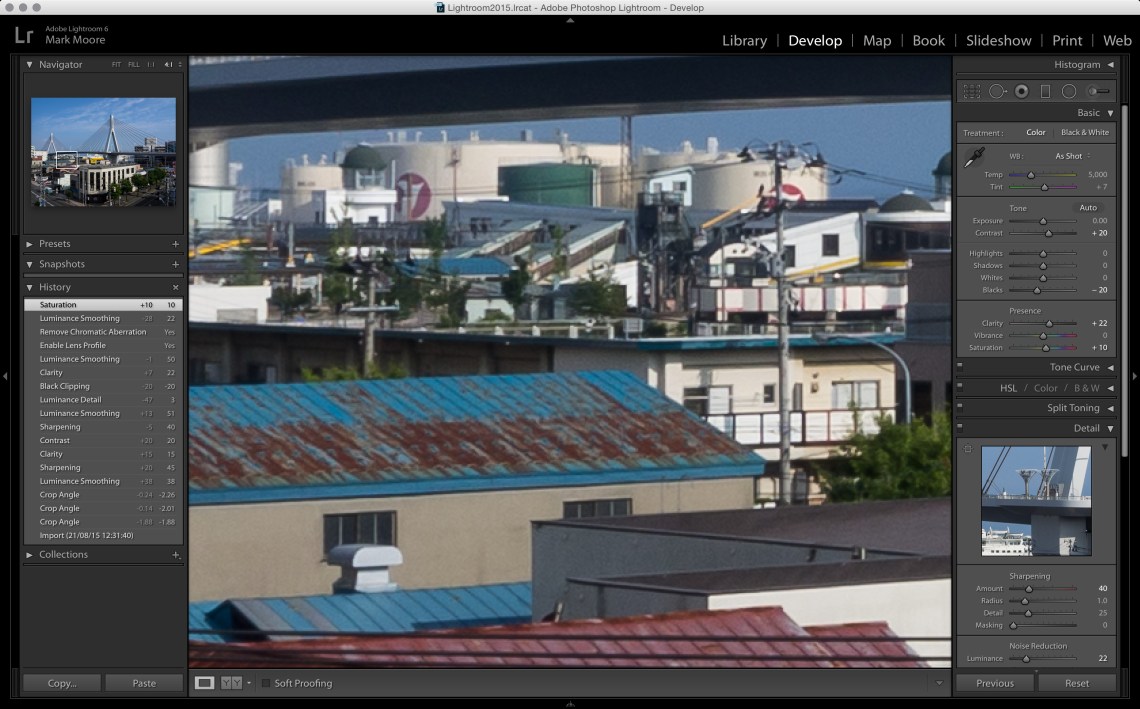Image resolution: width=1140 pixels, height=709 pixels.
Task: Choose the Red Eye Correction tool
Action: [1021, 91]
